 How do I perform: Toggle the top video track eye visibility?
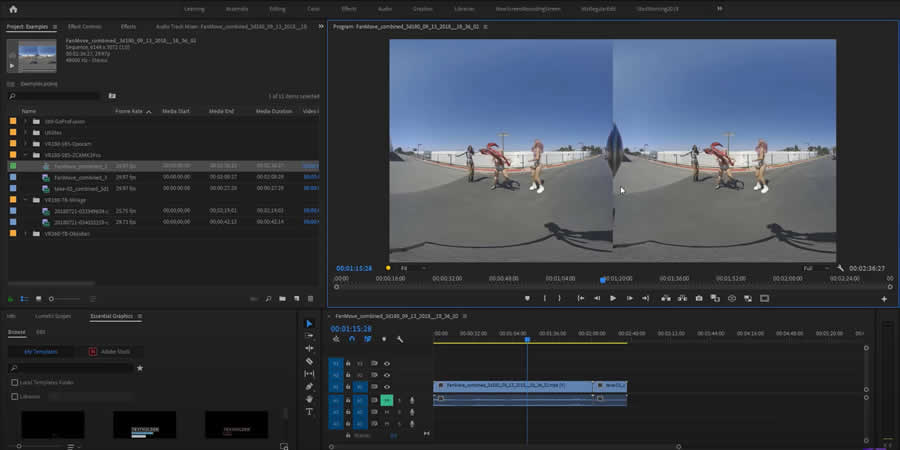pos(387,363)
